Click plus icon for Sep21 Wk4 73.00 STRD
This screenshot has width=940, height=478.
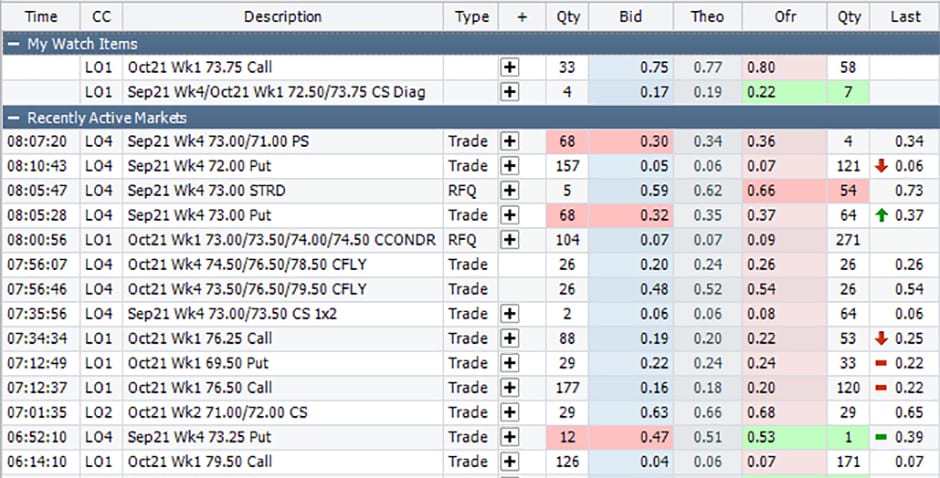tap(510, 190)
